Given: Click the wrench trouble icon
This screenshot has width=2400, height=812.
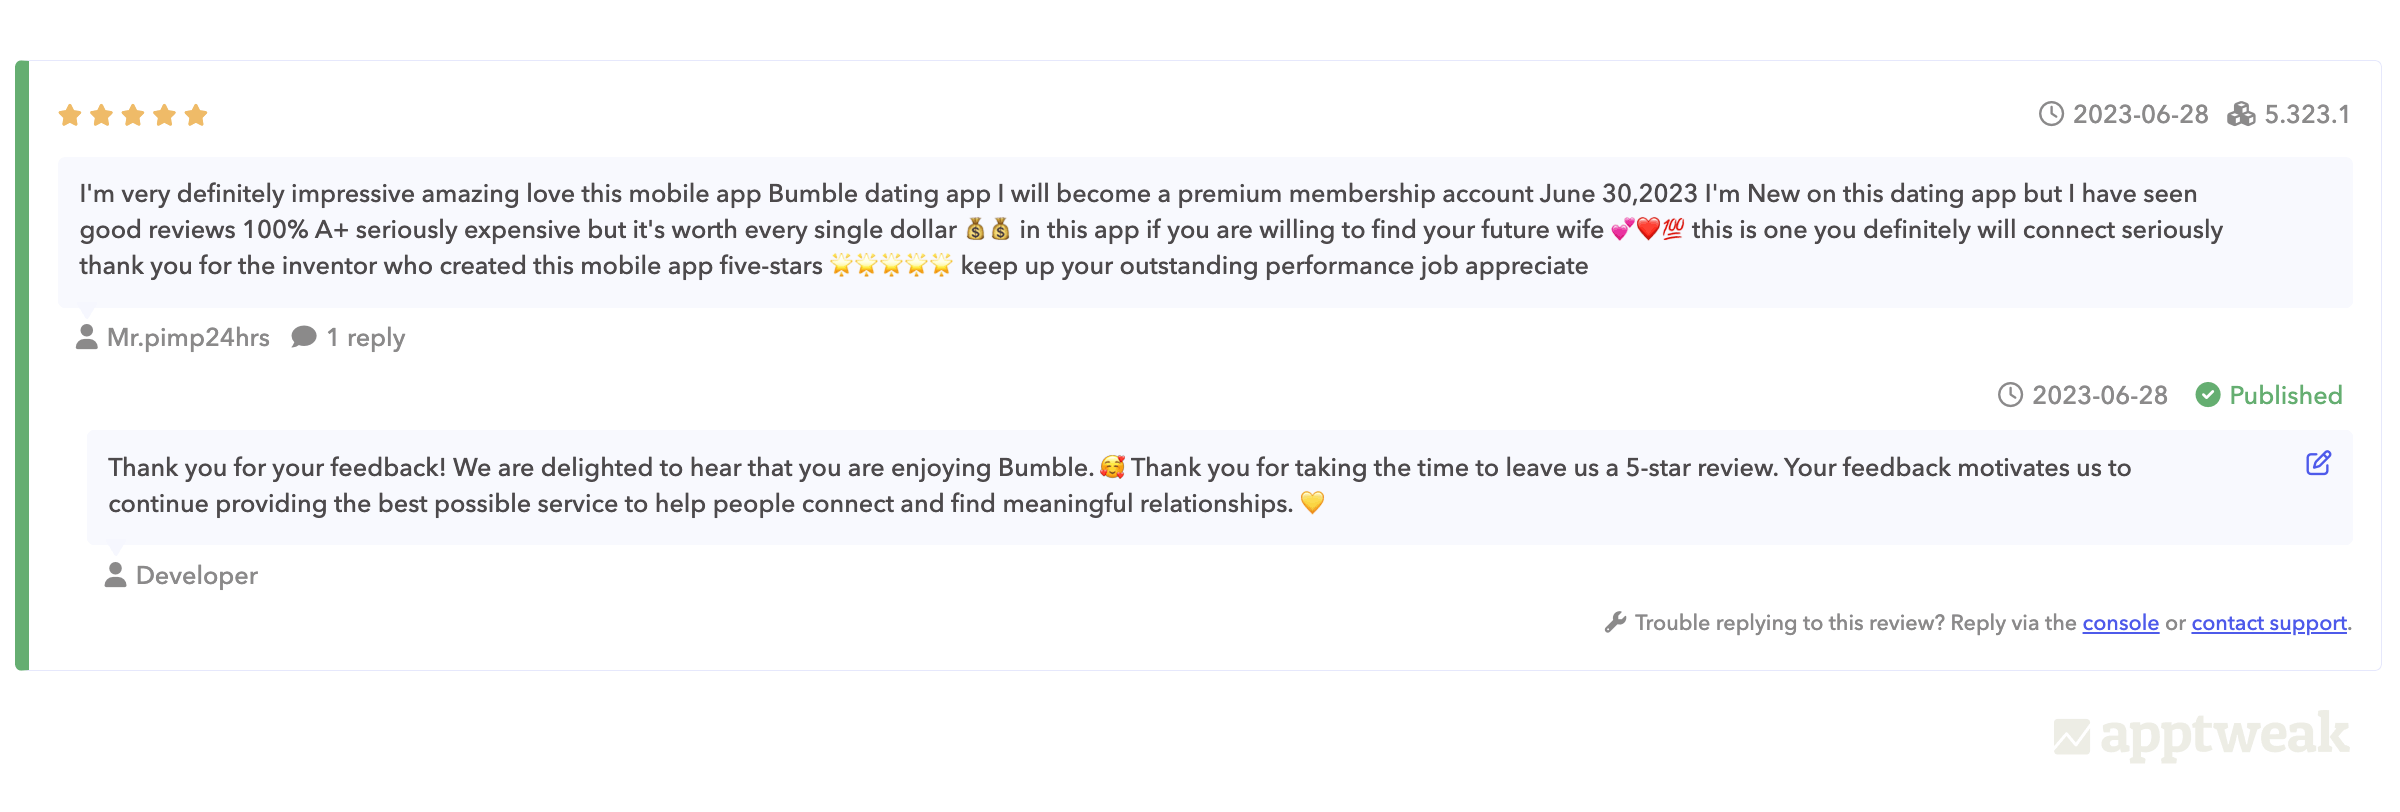Looking at the screenshot, I should pyautogui.click(x=1615, y=622).
